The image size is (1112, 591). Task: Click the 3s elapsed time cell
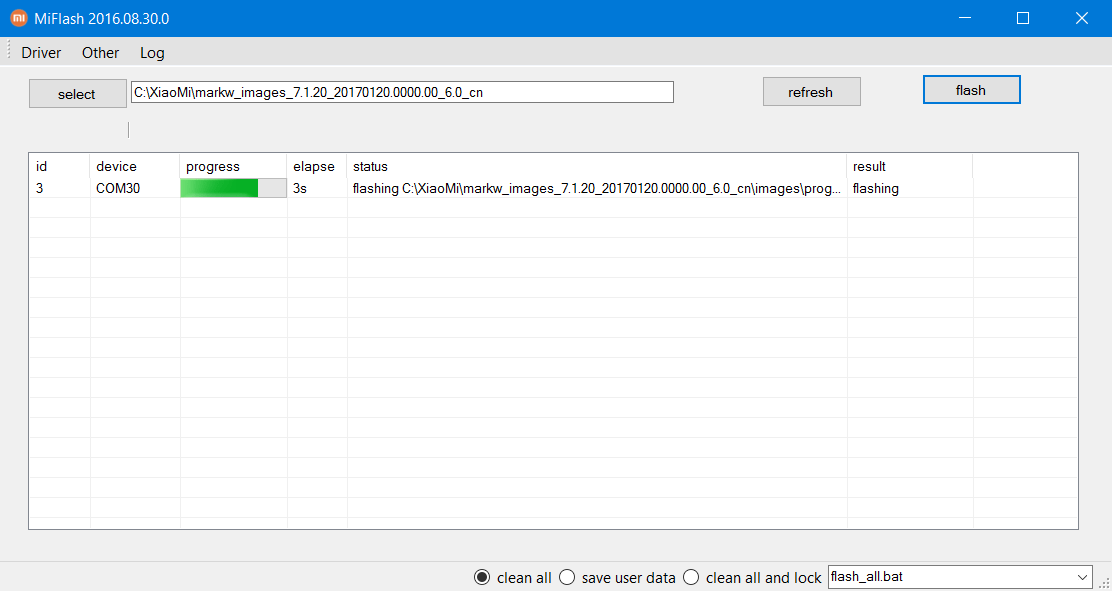pos(317,189)
